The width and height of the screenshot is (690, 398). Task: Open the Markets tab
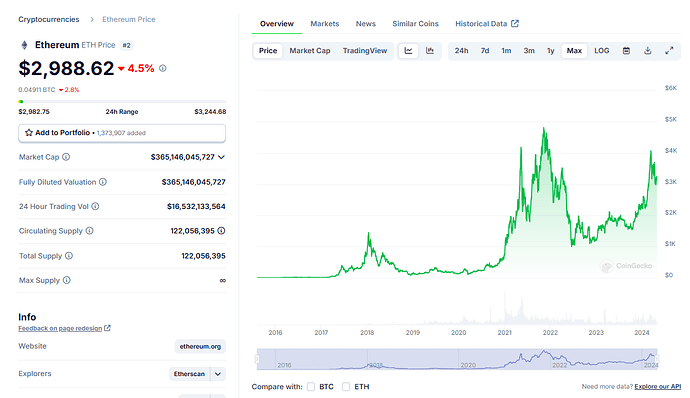[x=325, y=24]
